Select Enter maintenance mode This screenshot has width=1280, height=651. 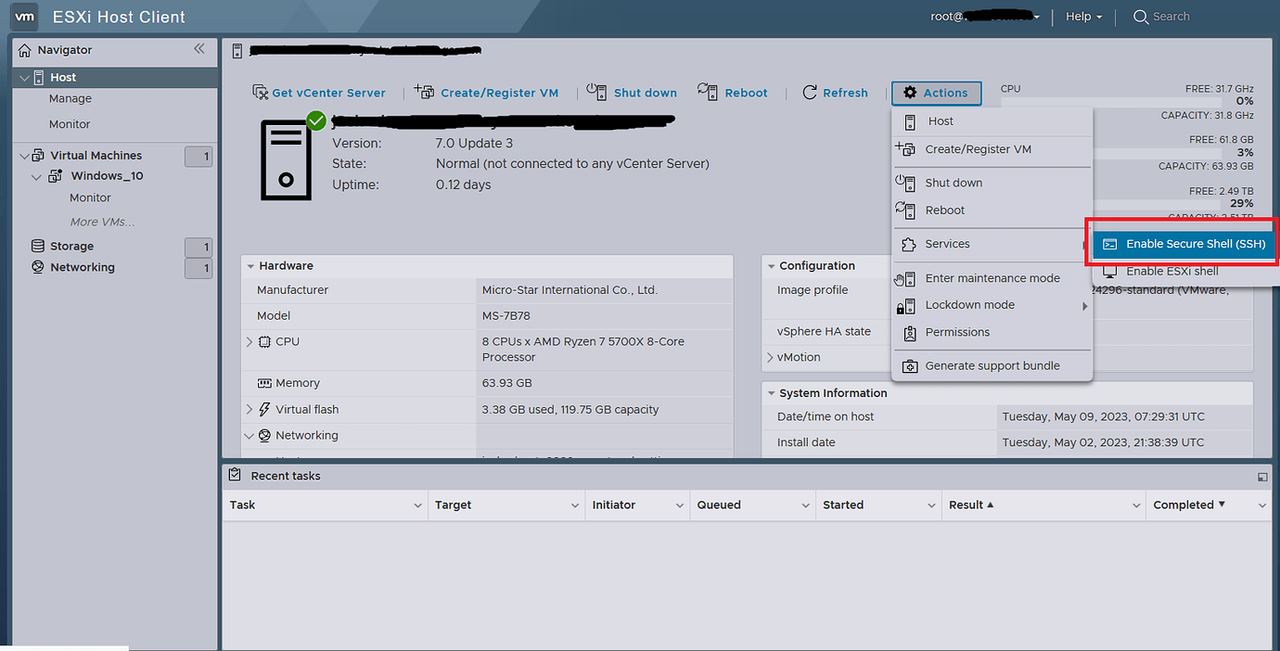point(991,278)
